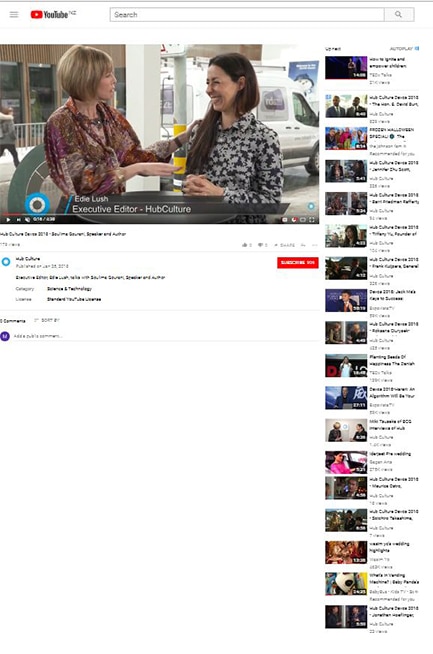The width and height of the screenshot is (433, 654).
Task: Open the ignite and empower children video
Action: click(x=387, y=63)
